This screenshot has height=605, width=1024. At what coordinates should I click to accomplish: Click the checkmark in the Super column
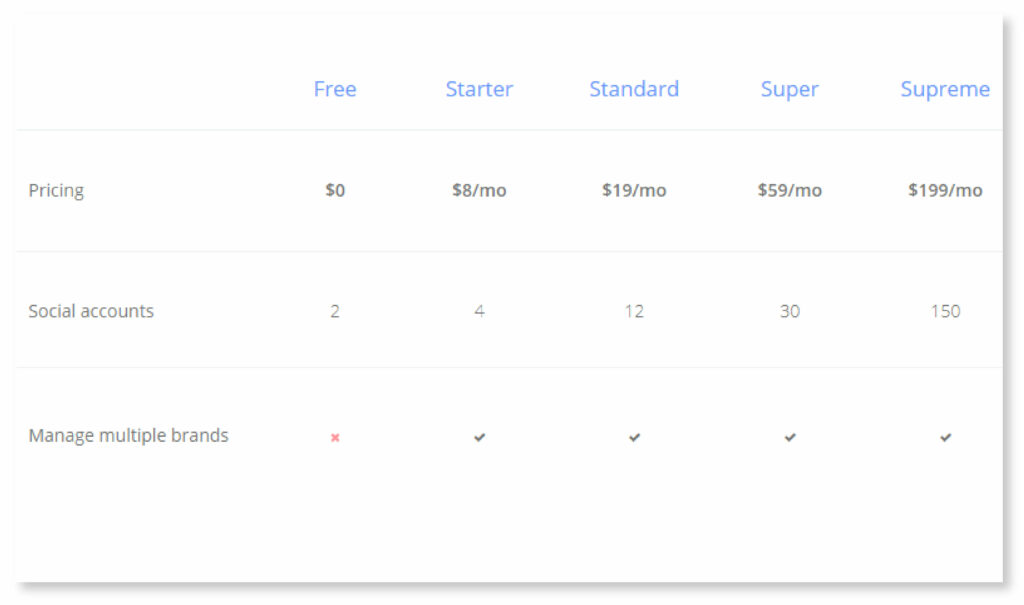[x=790, y=437]
